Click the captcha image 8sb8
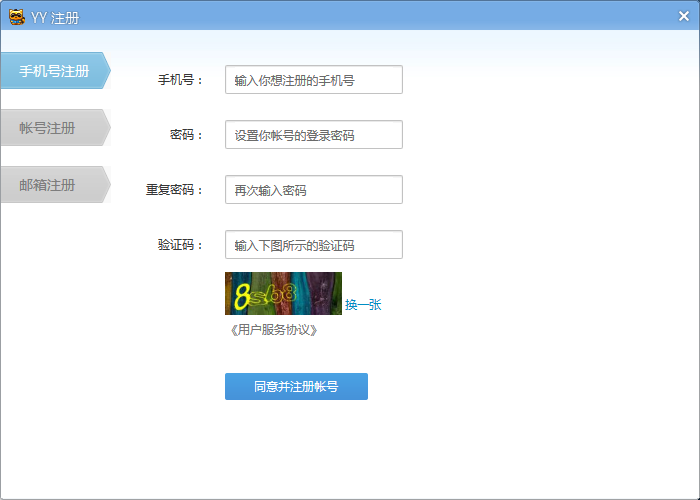 tap(283, 293)
